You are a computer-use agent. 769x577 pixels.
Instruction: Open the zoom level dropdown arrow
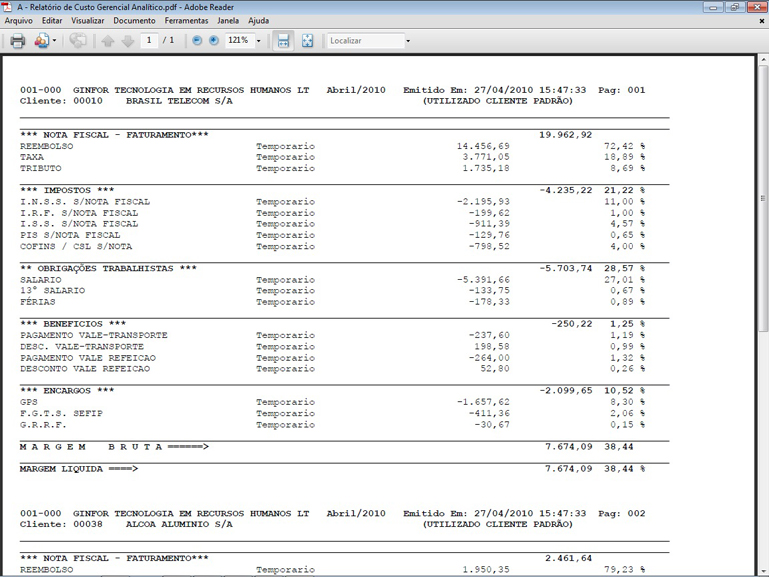258,41
